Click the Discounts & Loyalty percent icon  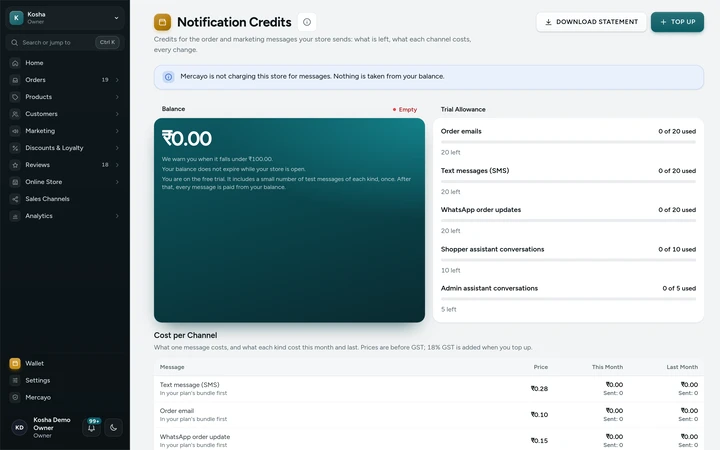[x=15, y=148]
